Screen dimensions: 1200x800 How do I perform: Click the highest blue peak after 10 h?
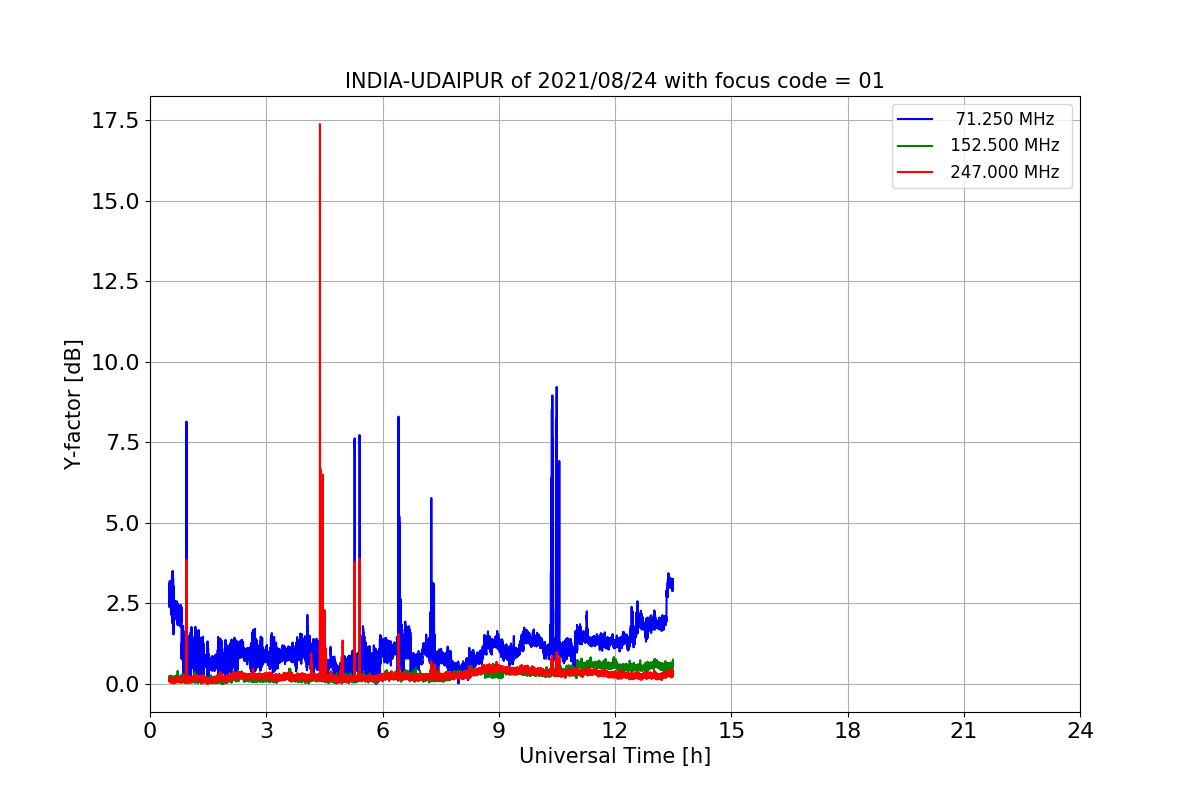pos(556,389)
